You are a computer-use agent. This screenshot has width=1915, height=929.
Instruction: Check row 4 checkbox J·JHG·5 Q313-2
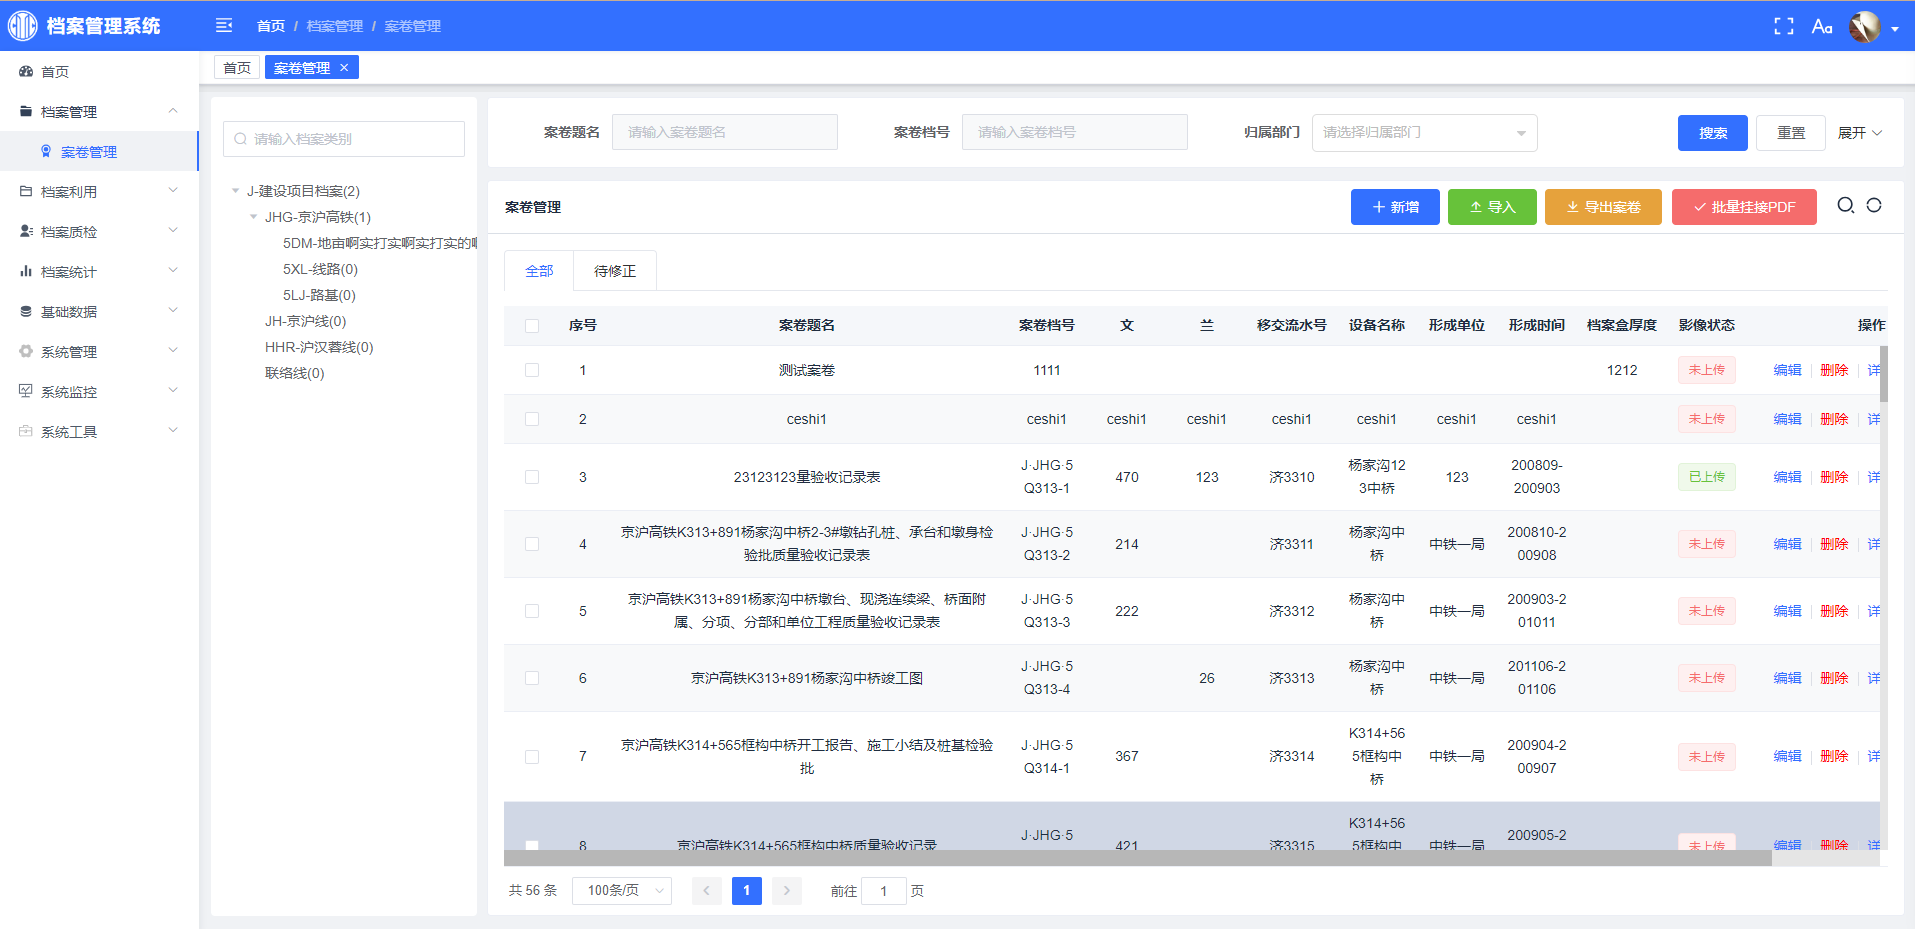coord(532,544)
